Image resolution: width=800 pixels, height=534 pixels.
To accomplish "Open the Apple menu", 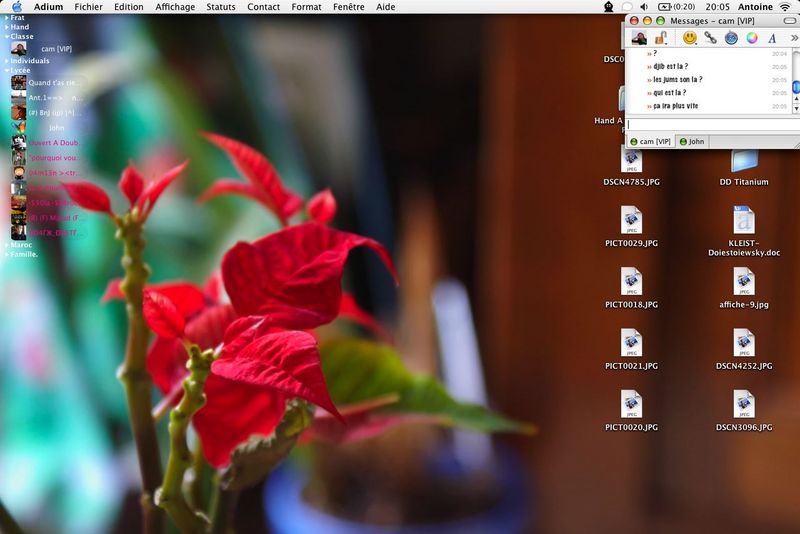I will point(17,7).
